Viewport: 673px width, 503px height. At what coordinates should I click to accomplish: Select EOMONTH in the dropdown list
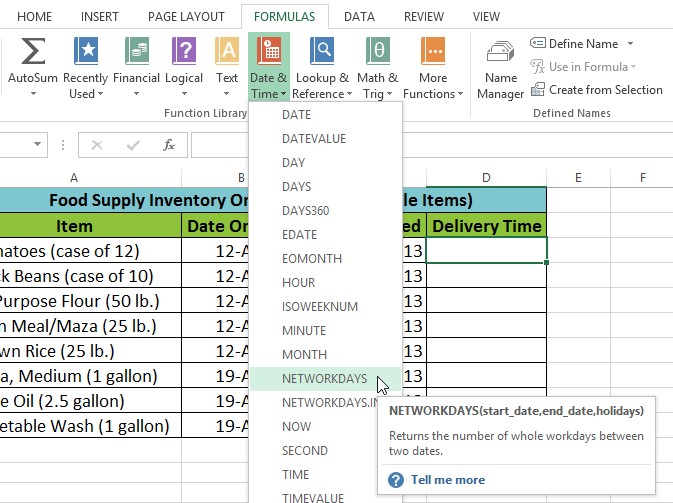[x=325, y=259]
